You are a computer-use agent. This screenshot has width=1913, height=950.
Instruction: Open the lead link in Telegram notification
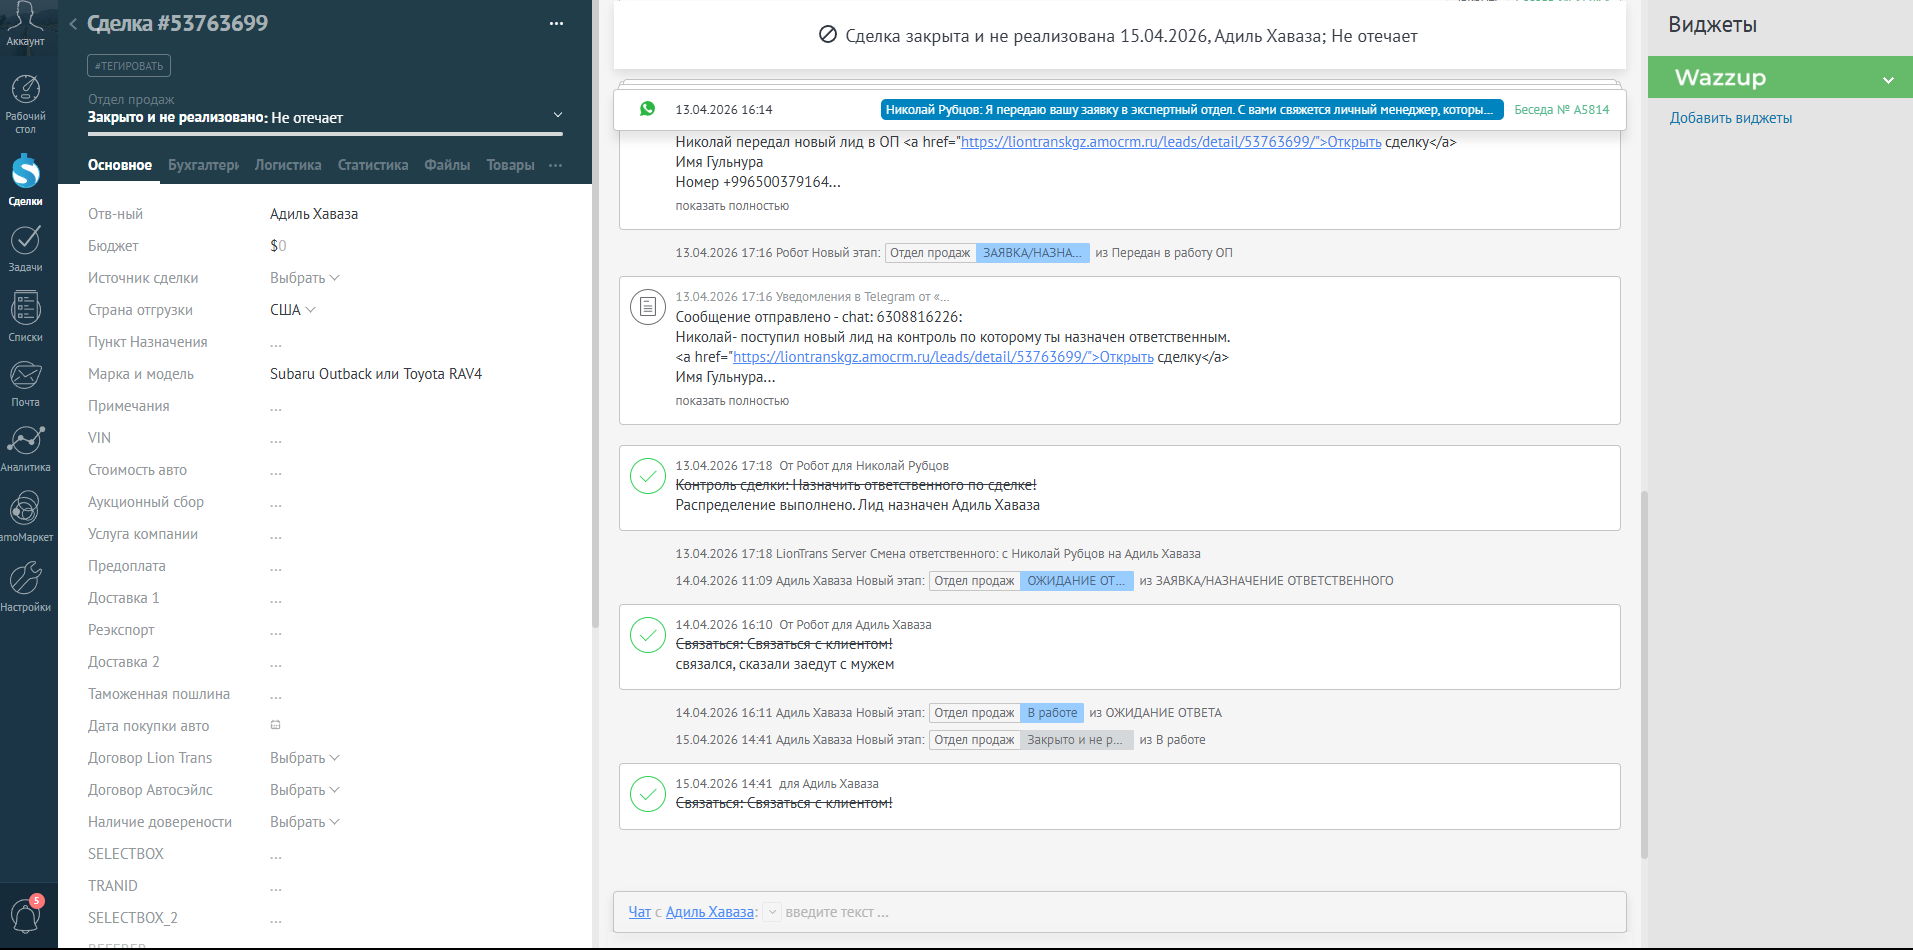(x=943, y=357)
